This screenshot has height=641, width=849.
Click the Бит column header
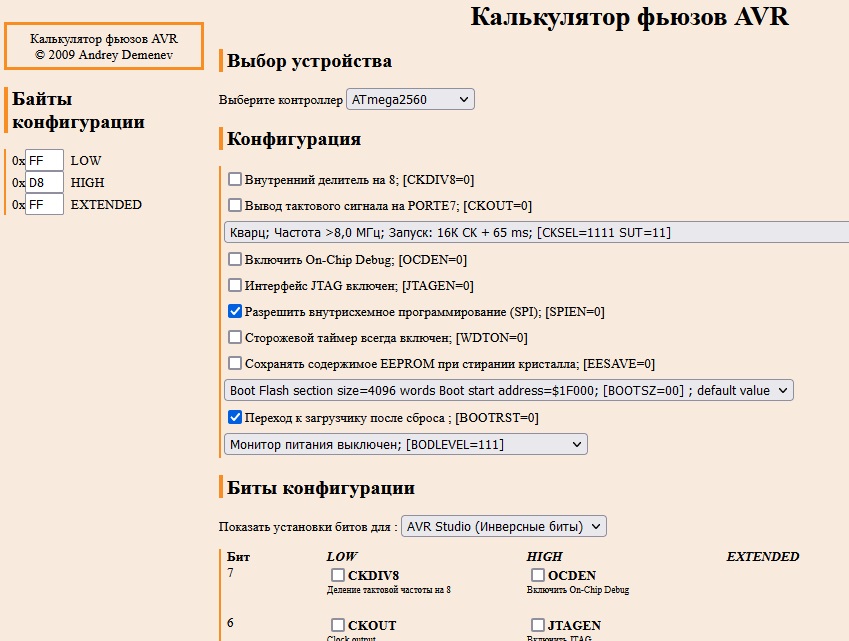238,557
